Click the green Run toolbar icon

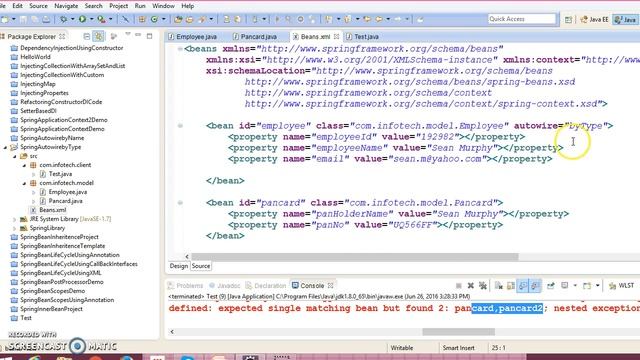click(82, 19)
